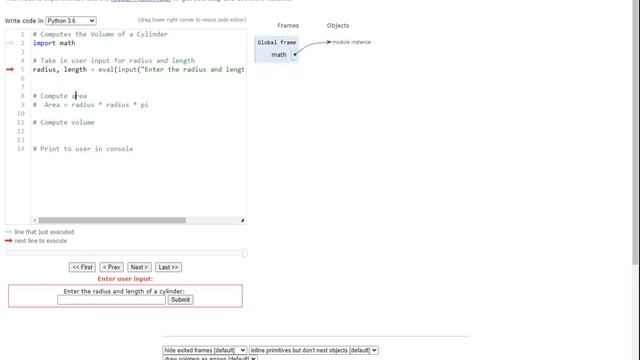Click the math pointer dot in Global frame

295,55
